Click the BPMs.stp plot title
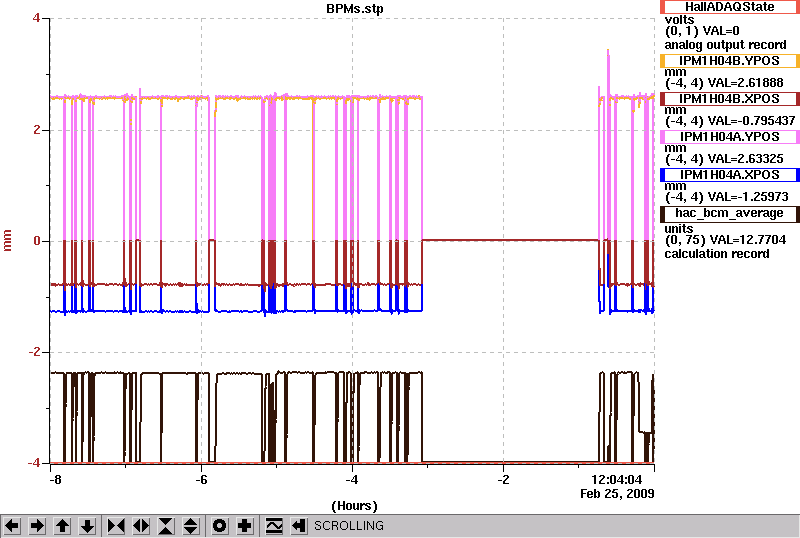The image size is (800, 538). point(355,9)
